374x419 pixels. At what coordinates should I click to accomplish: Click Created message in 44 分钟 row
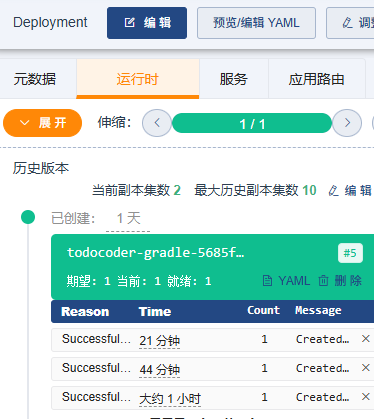point(322,368)
